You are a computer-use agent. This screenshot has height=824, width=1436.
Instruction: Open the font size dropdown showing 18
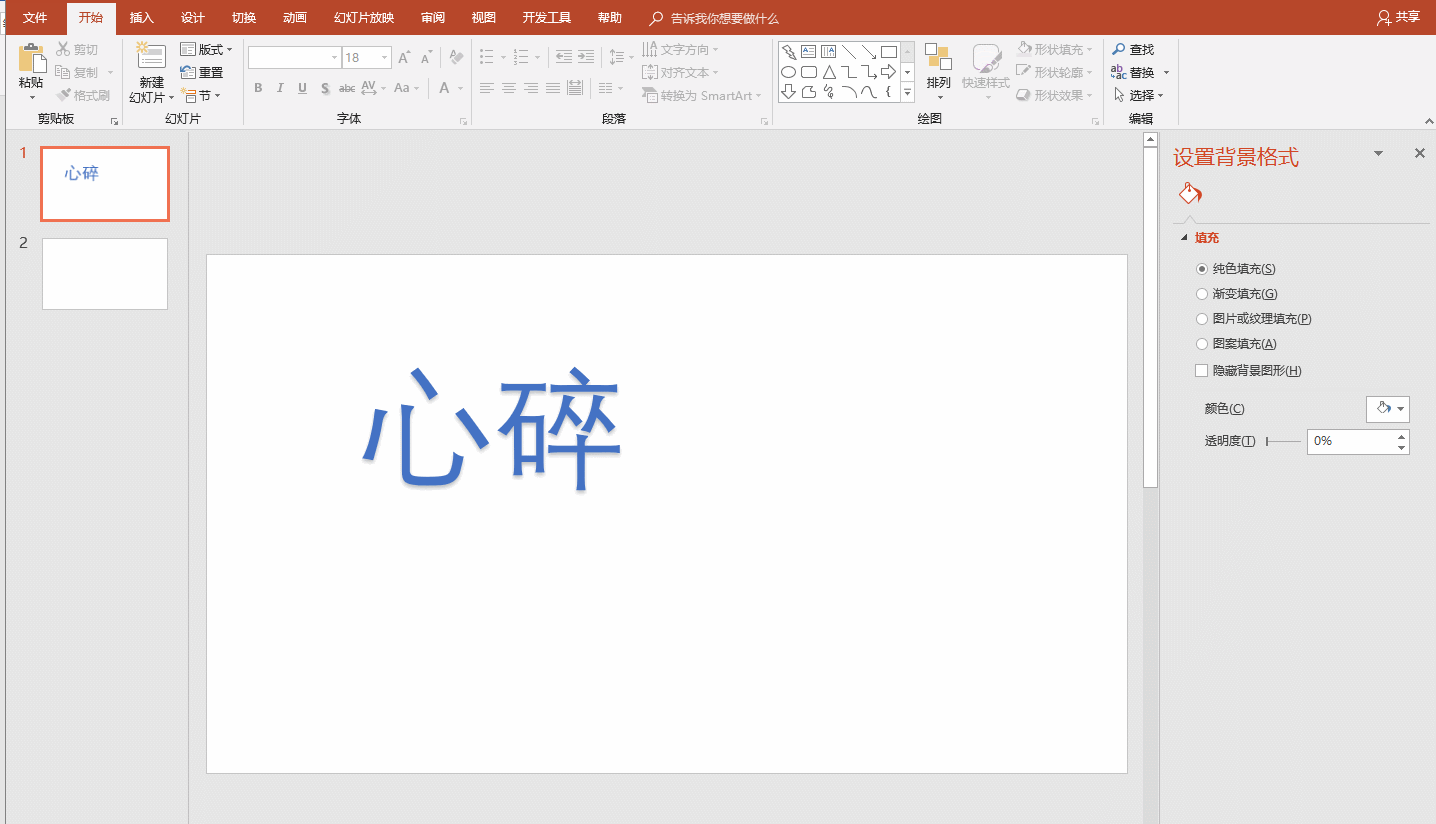point(384,58)
